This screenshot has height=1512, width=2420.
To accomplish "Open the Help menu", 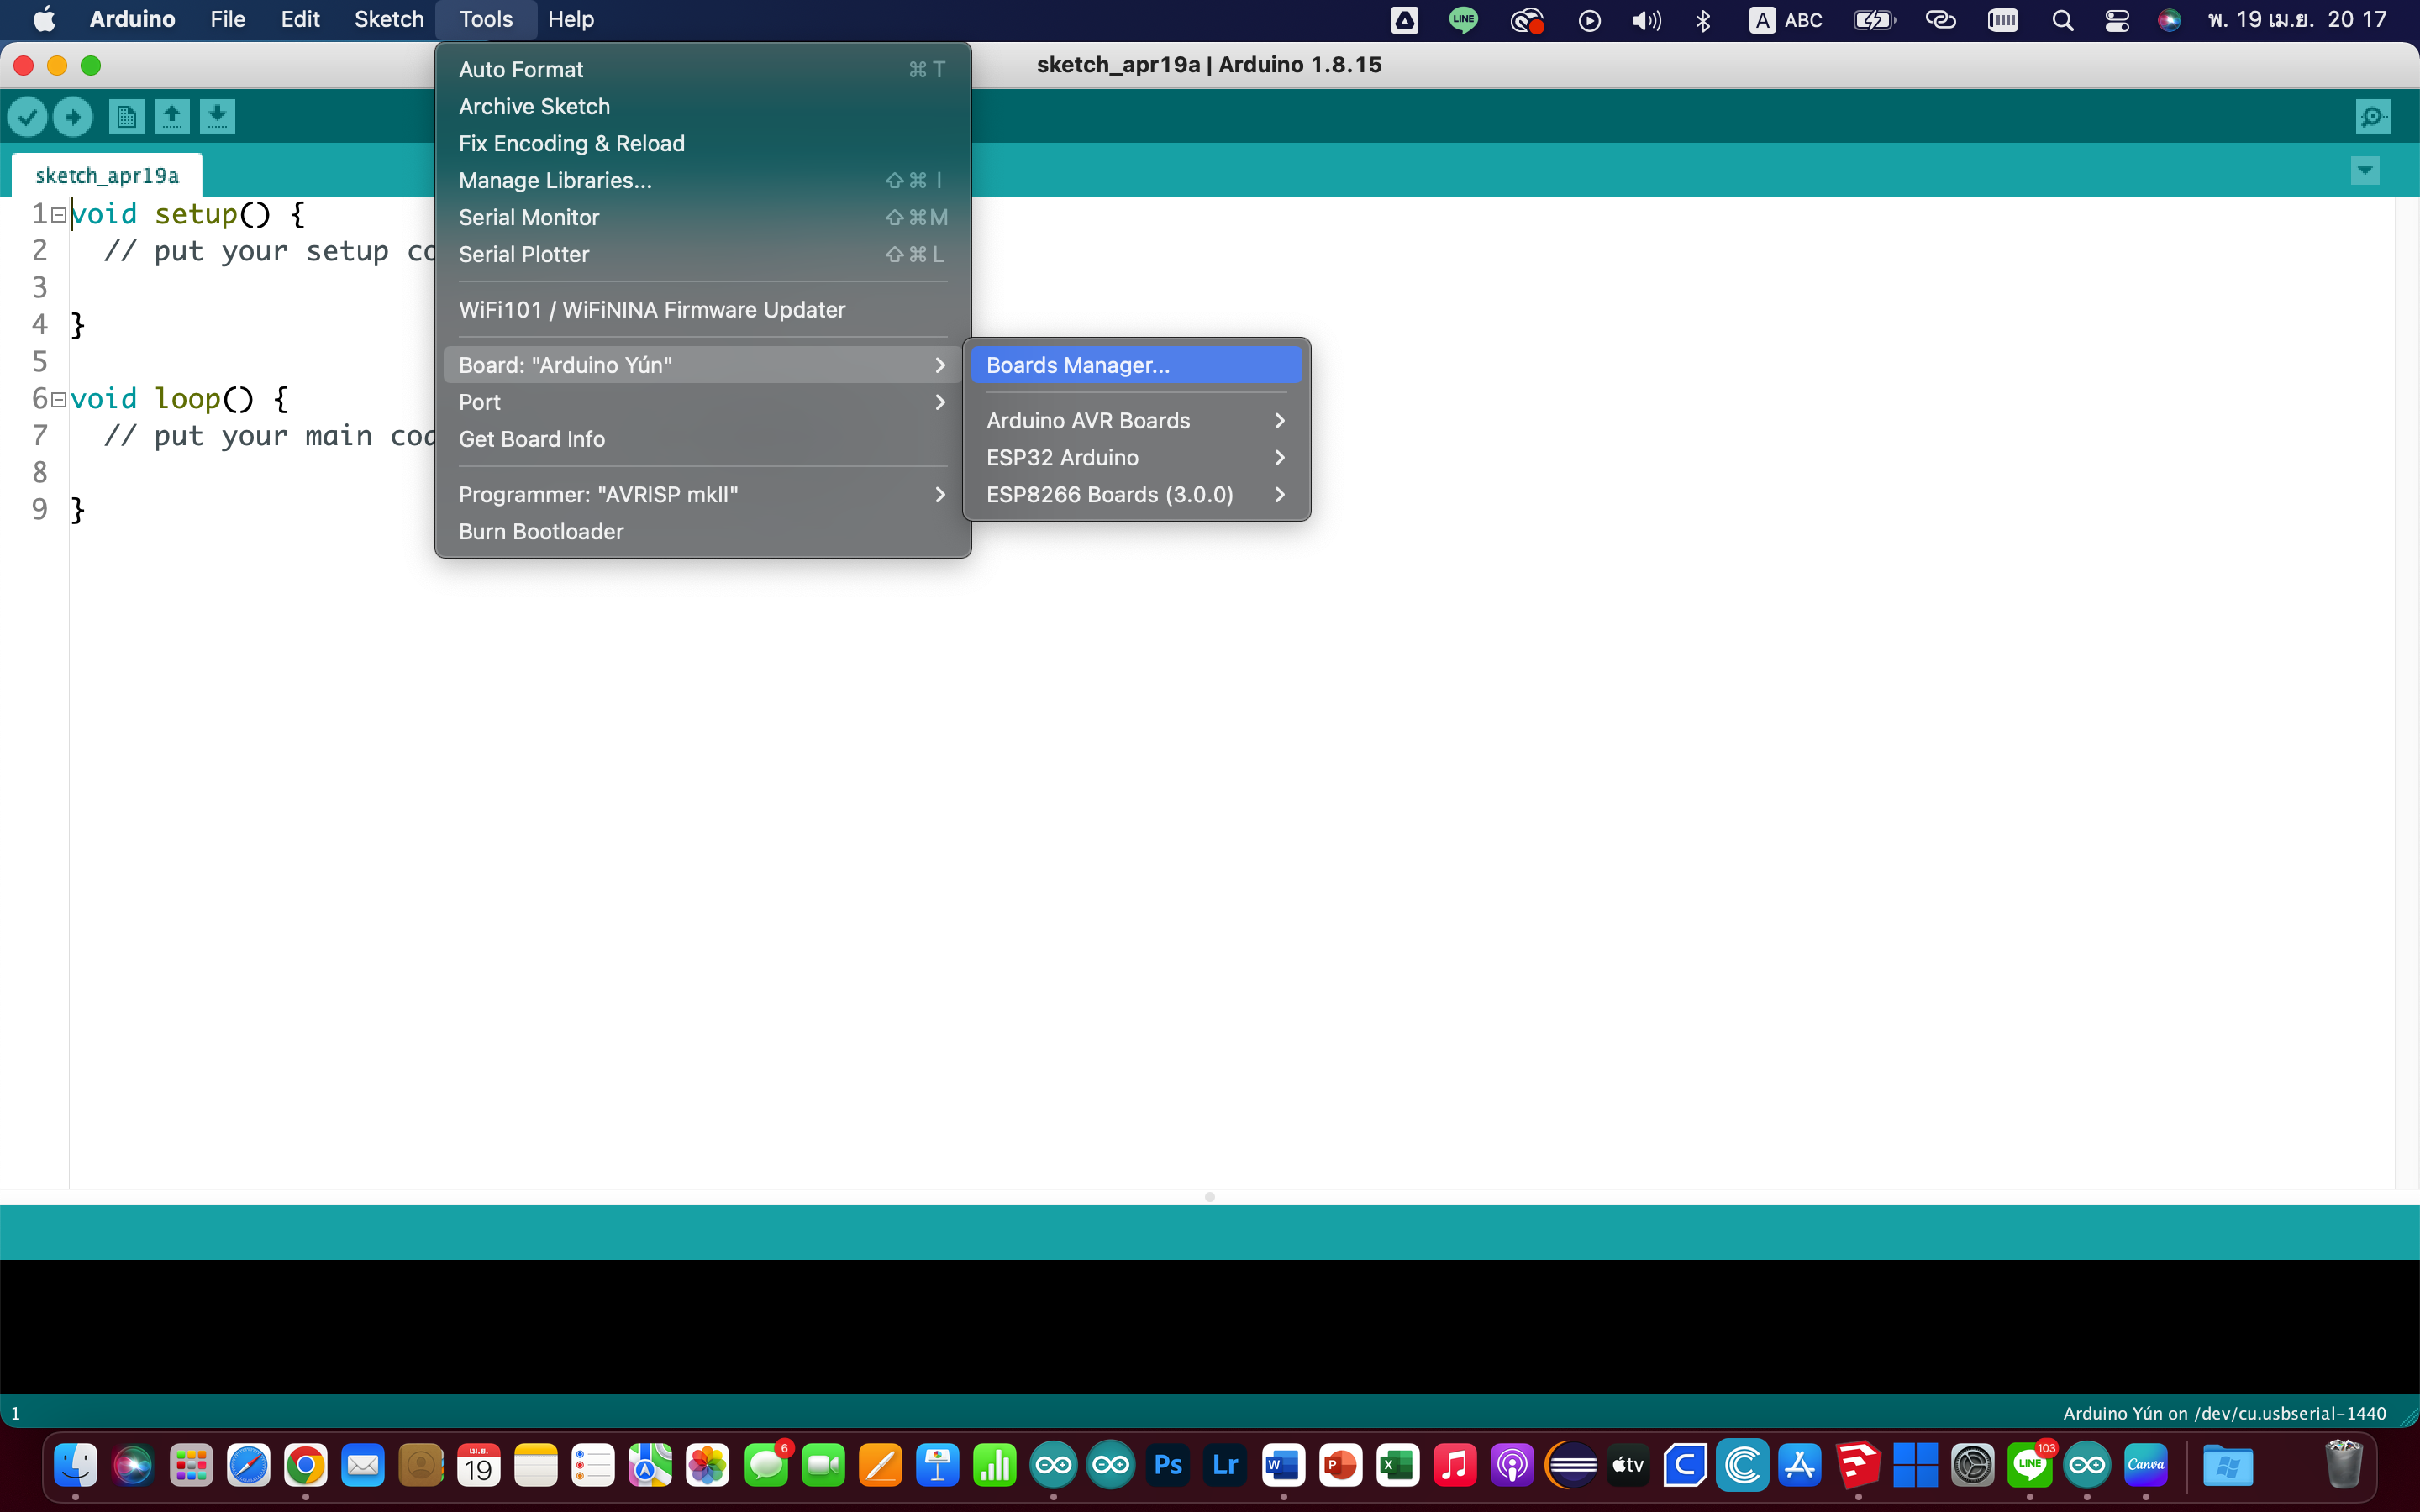I will point(571,19).
